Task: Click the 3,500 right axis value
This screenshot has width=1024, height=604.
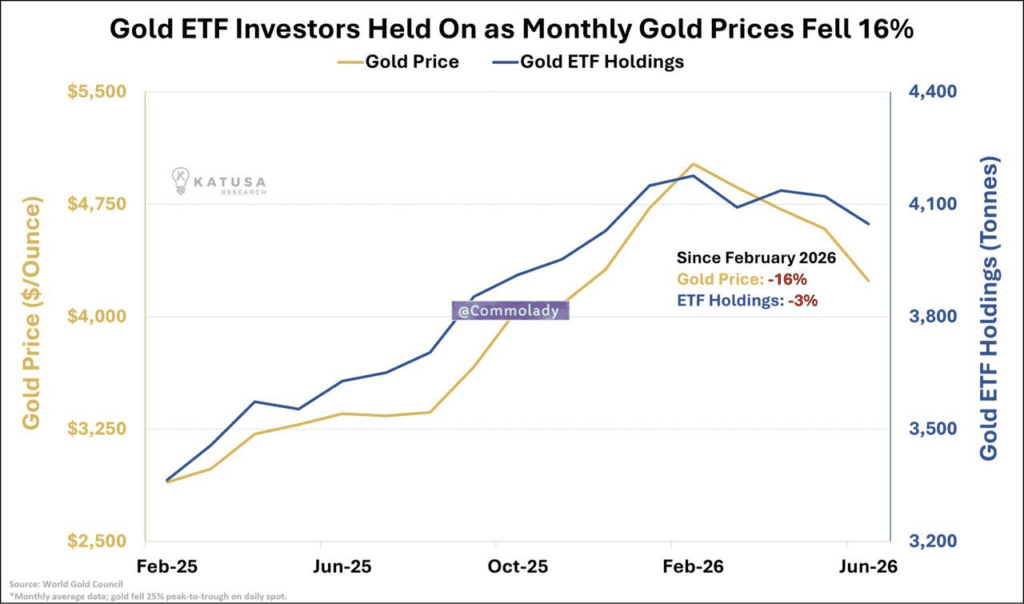Action: coord(933,429)
